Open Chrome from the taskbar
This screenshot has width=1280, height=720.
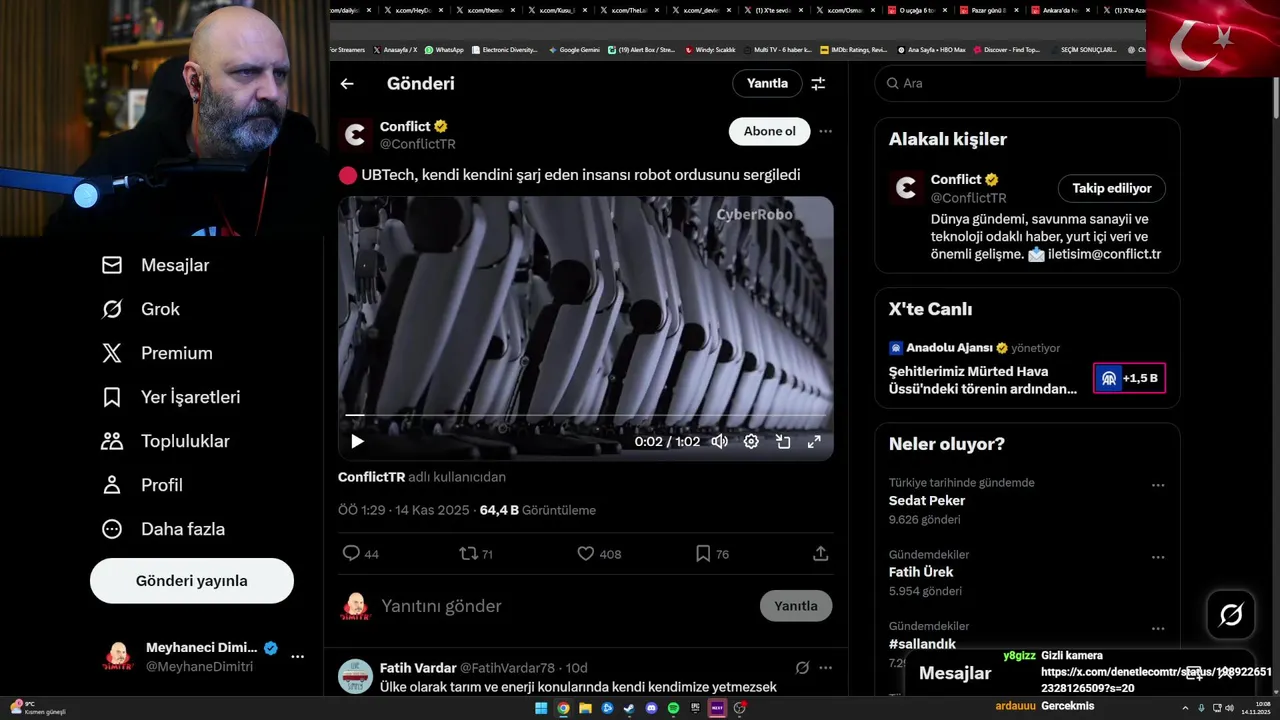[x=563, y=708]
